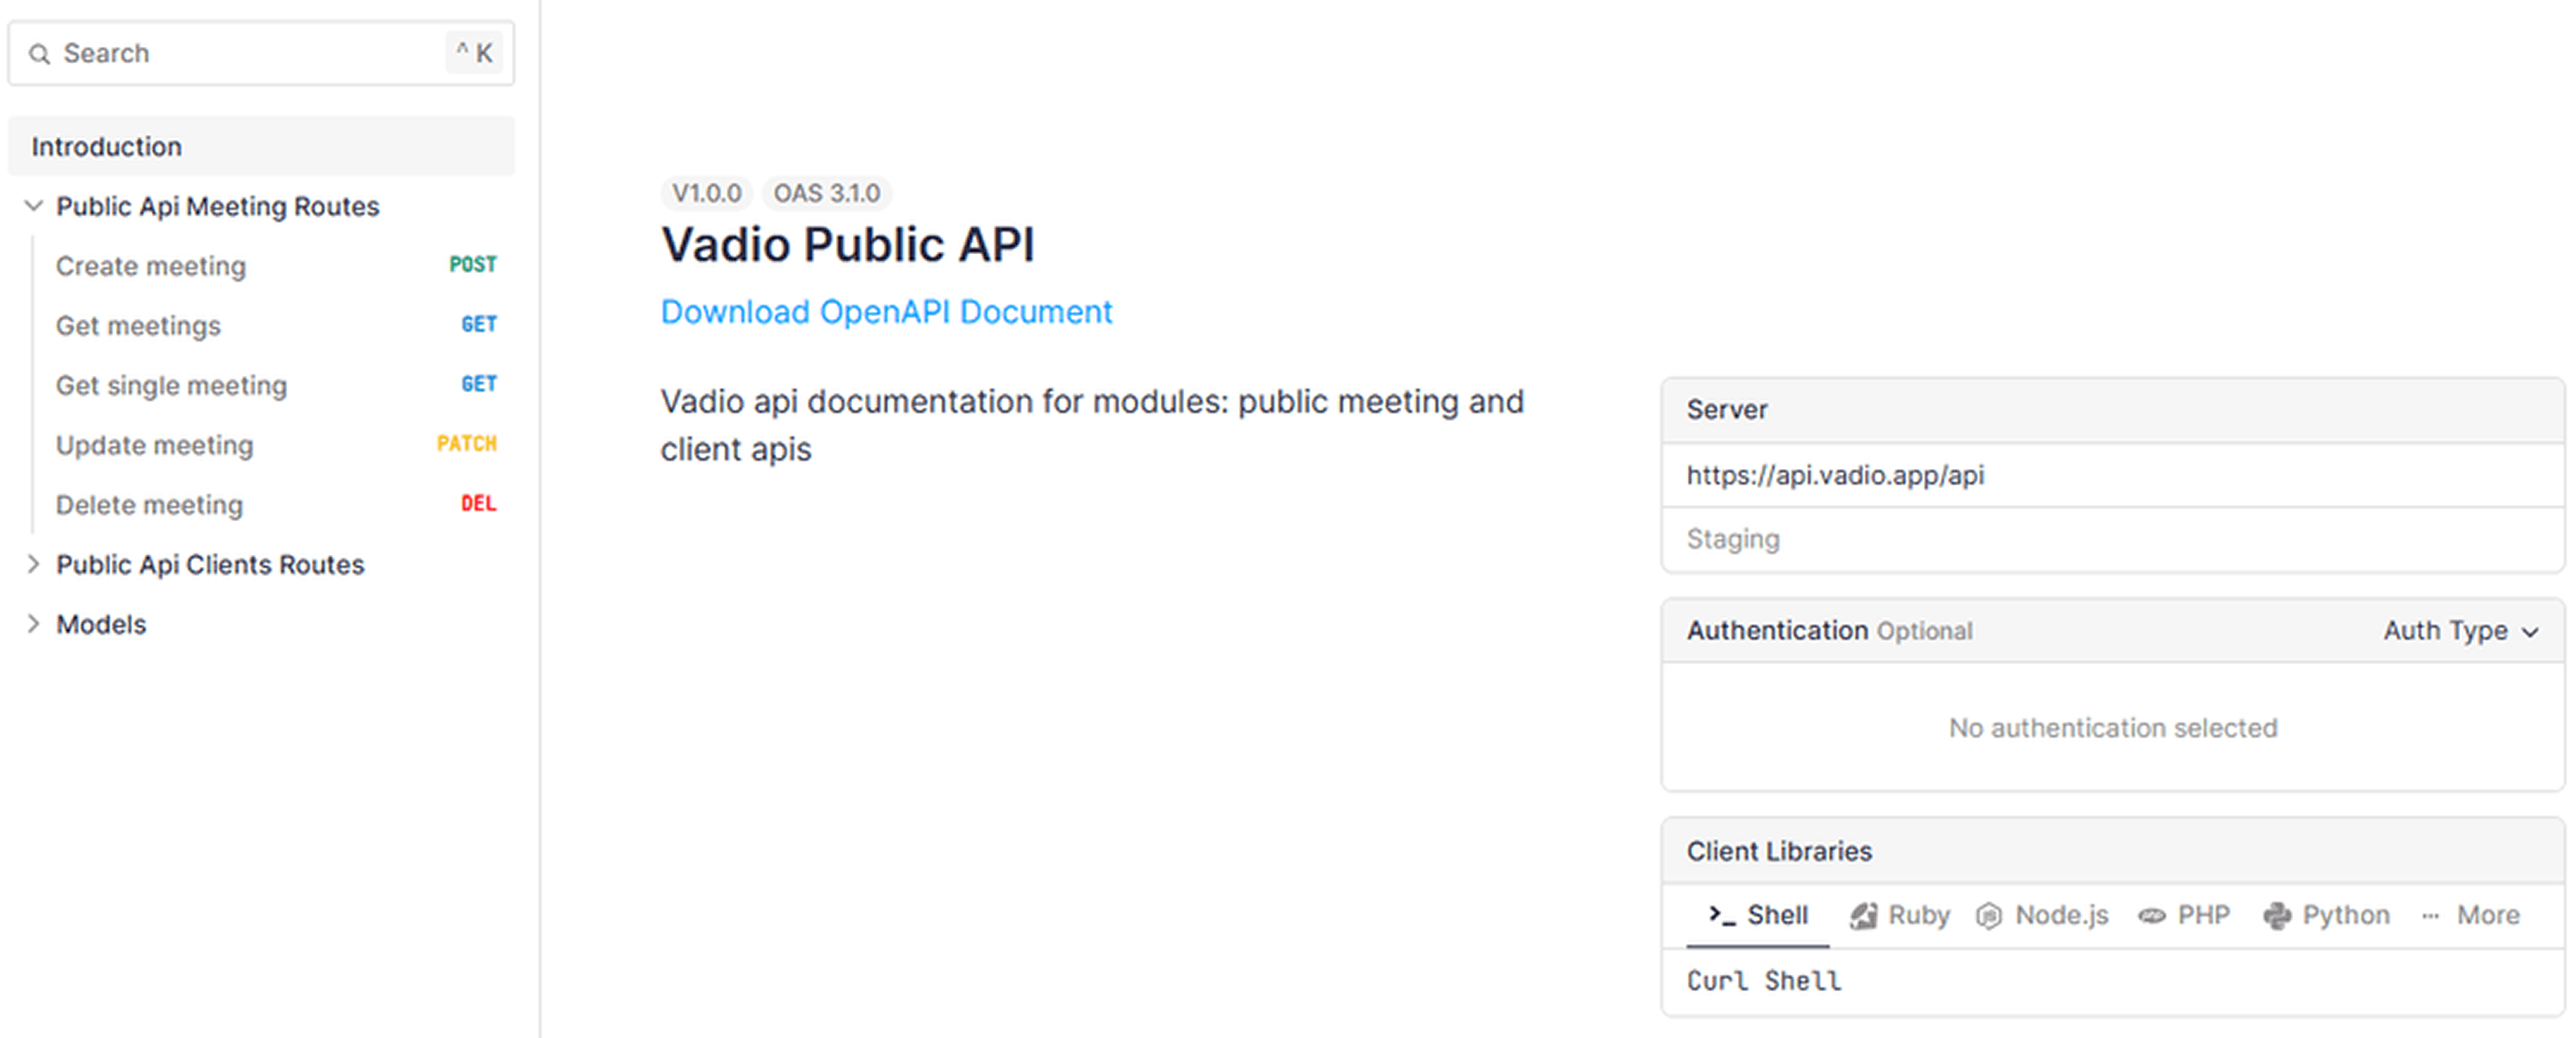Open the Auth Type dropdown
The width and height of the screenshot is (2576, 1038).
tap(2459, 631)
